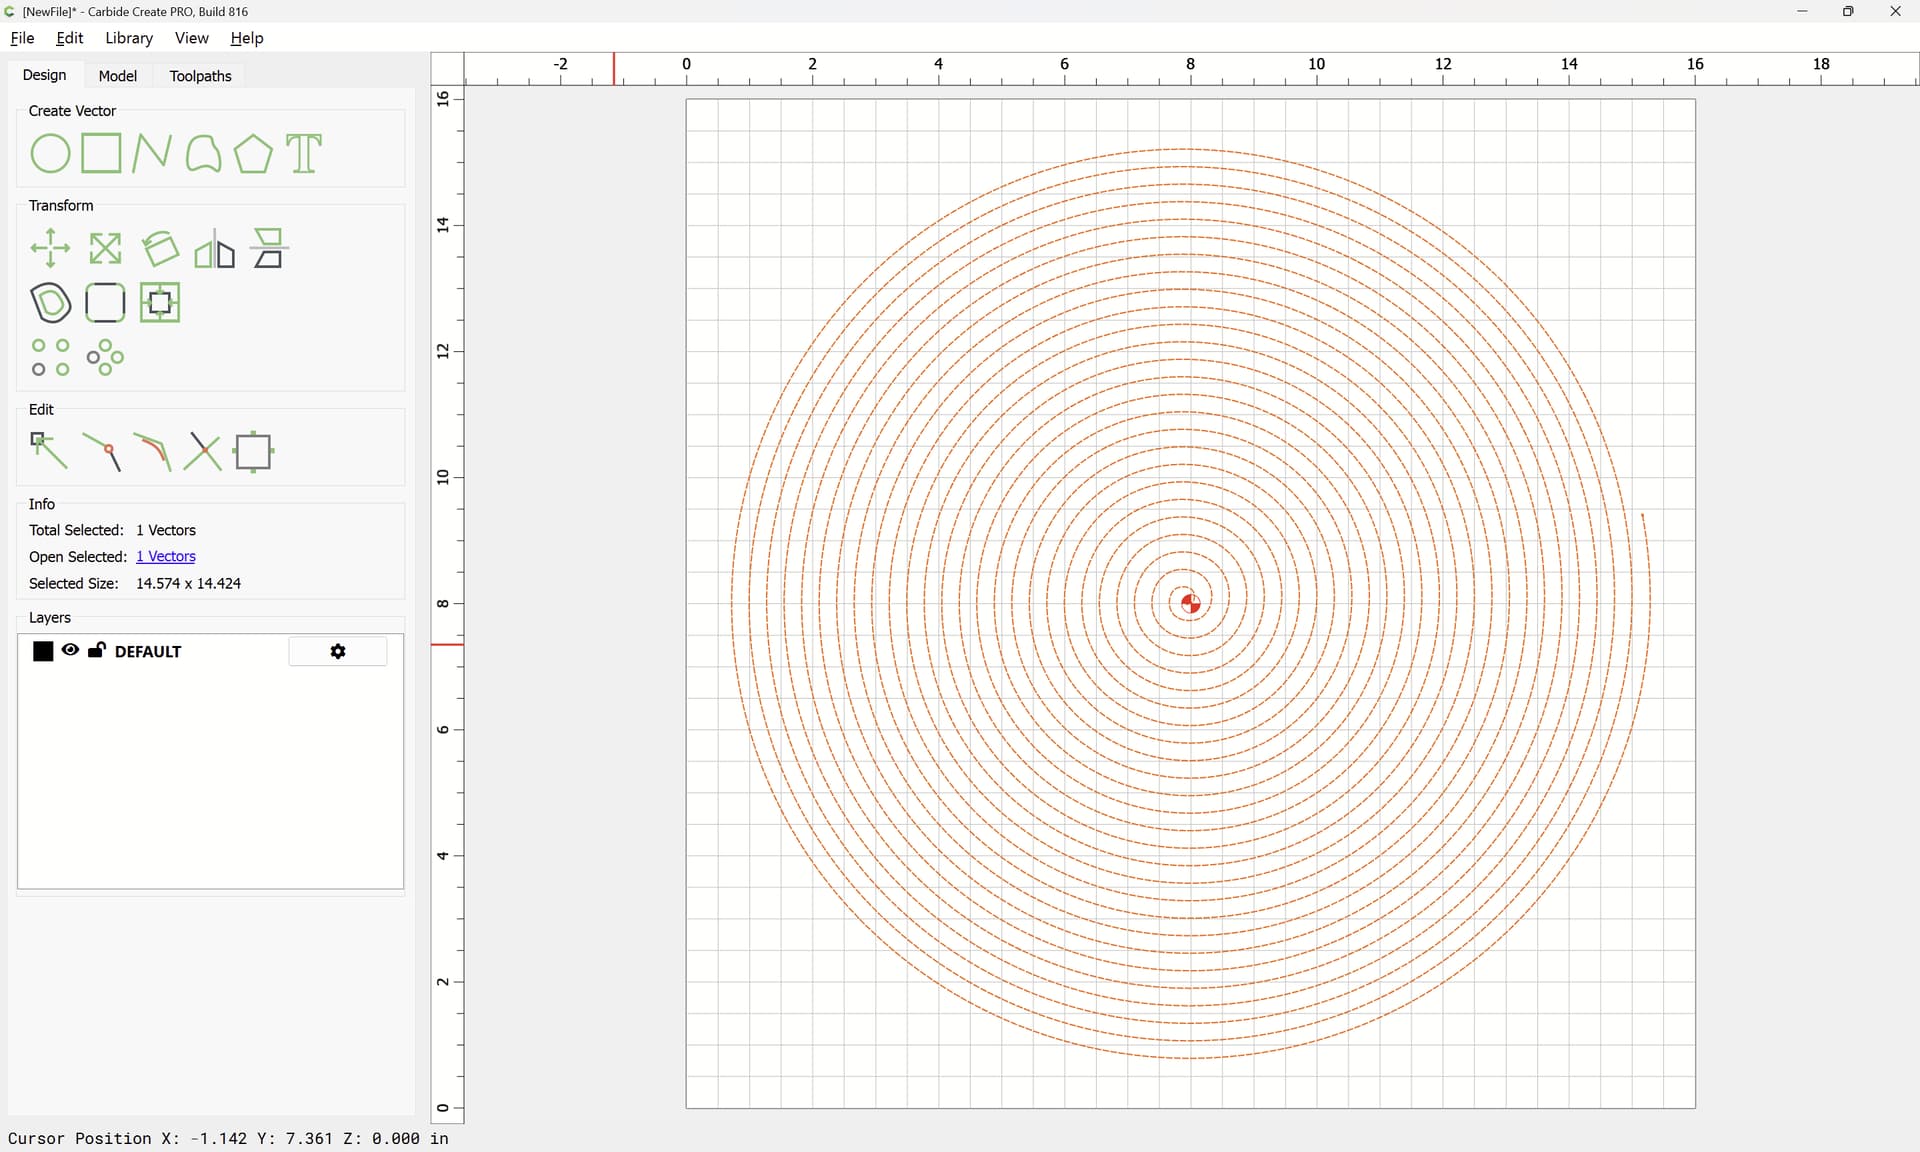Open the Edit menu
This screenshot has height=1152, width=1920.
click(x=70, y=38)
